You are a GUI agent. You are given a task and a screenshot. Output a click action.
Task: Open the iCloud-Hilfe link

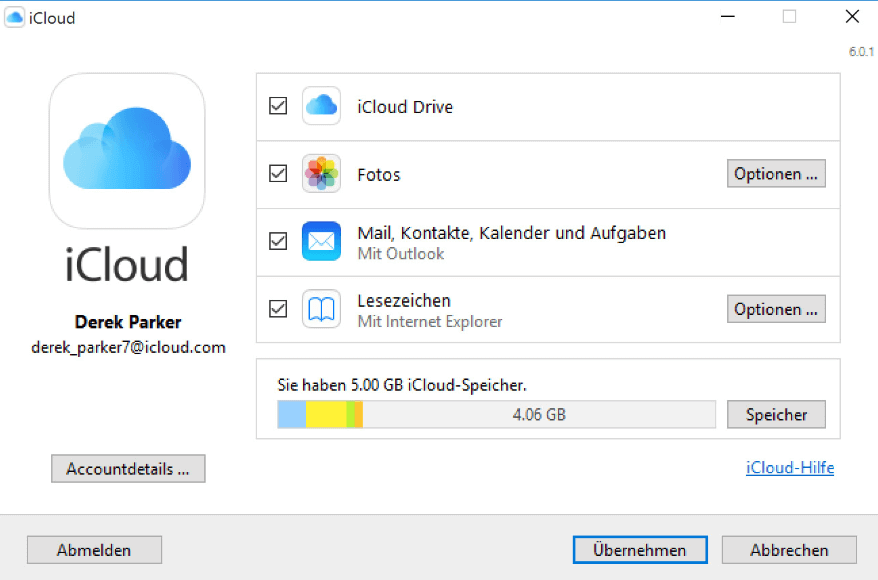[x=790, y=467]
